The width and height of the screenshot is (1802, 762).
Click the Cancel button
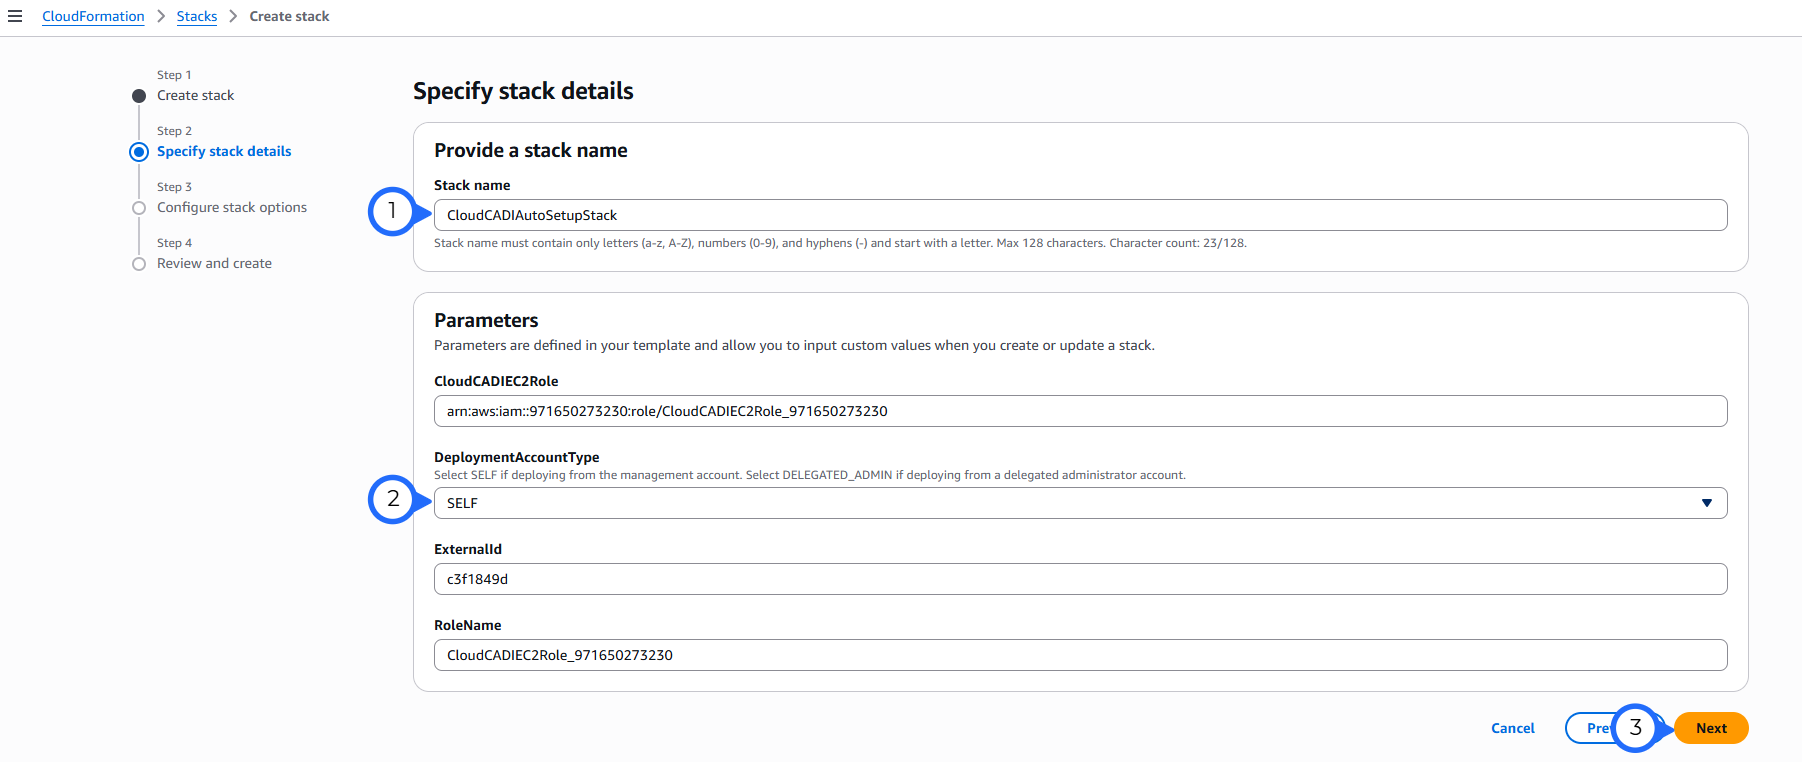tap(1512, 728)
